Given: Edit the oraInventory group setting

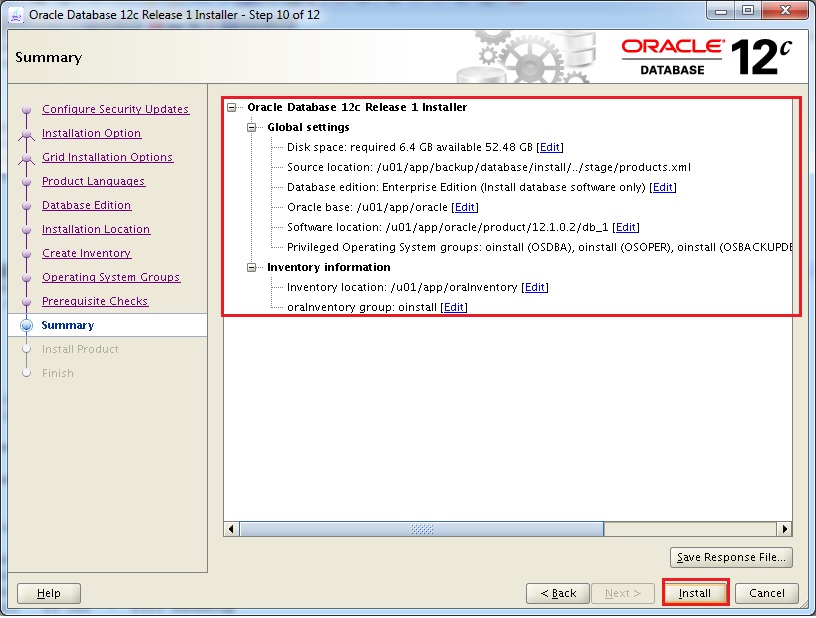Looking at the screenshot, I should tap(454, 307).
